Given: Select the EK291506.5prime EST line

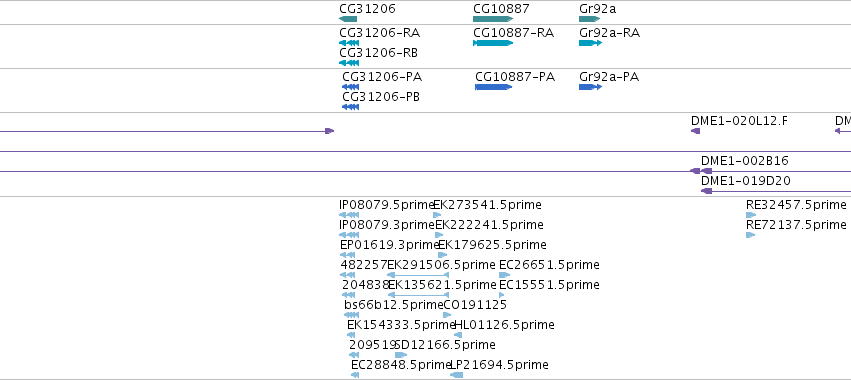Looking at the screenshot, I should (x=418, y=275).
